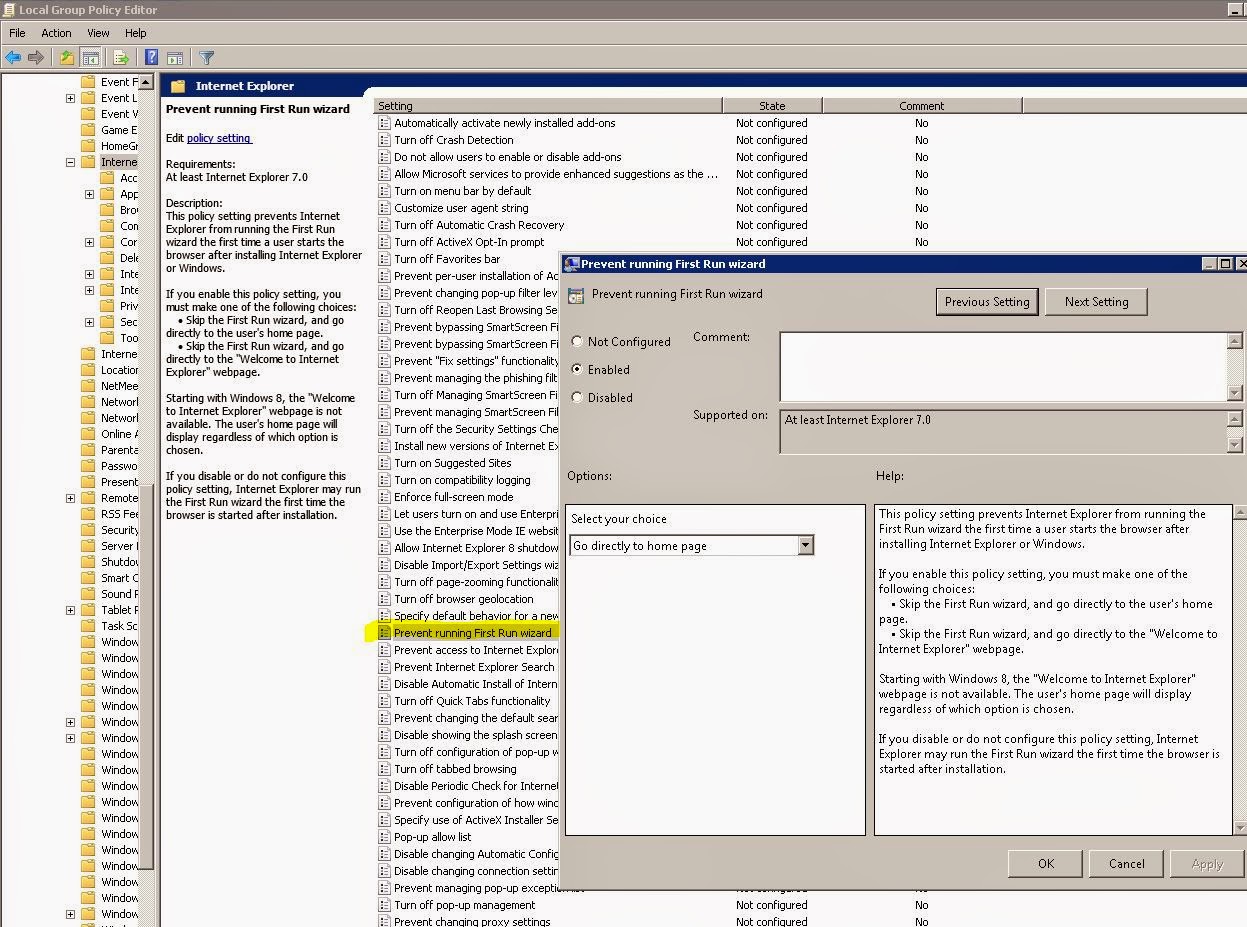Click policy icon beside Turn off Favorites bar
1247x927 pixels.
point(384,259)
